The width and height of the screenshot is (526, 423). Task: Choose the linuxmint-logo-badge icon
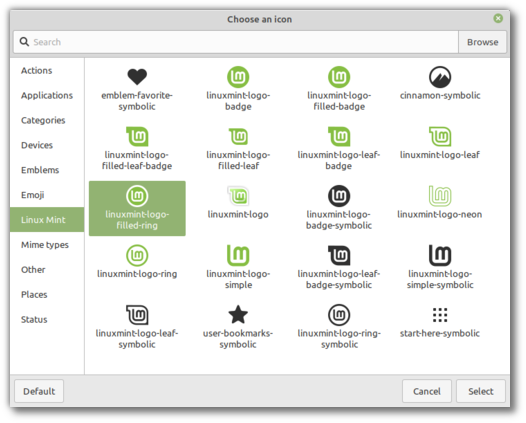coord(238,77)
